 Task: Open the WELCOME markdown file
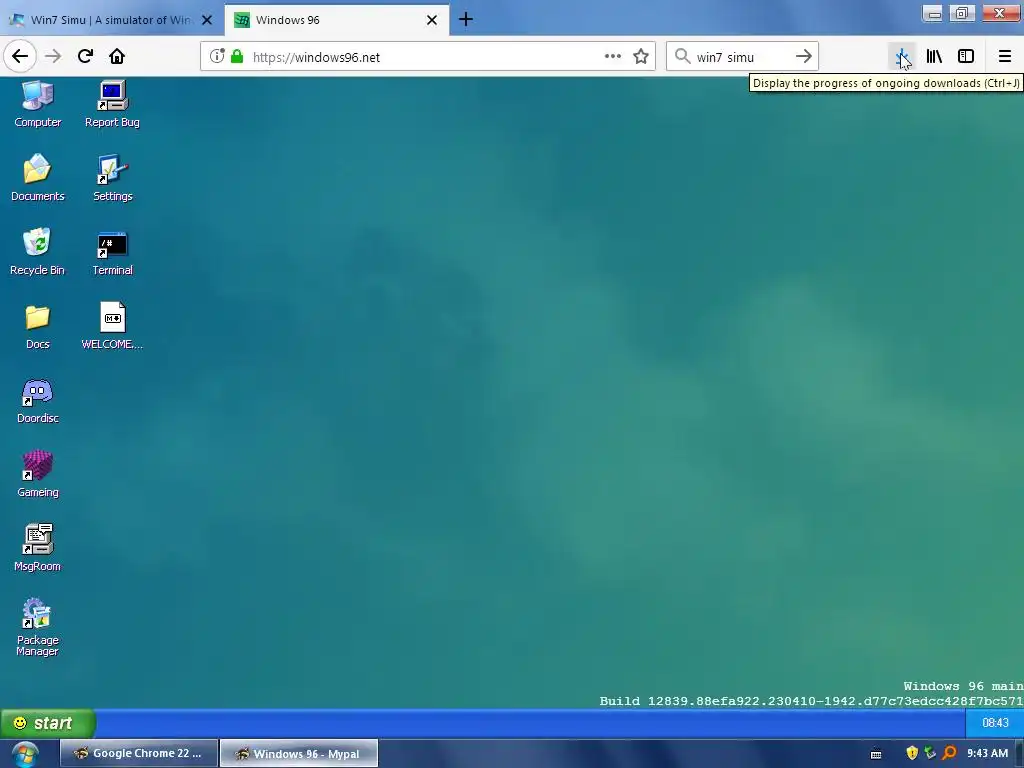112,326
